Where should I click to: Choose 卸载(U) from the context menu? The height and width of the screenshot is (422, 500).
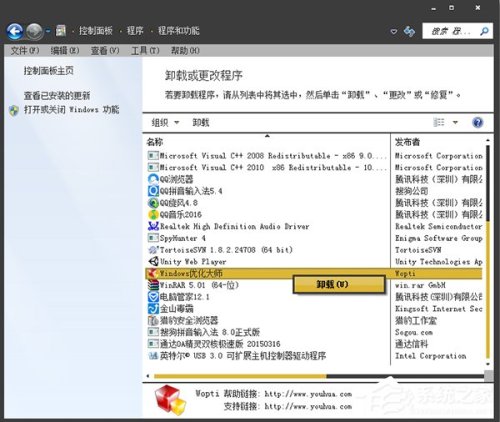coord(339,284)
